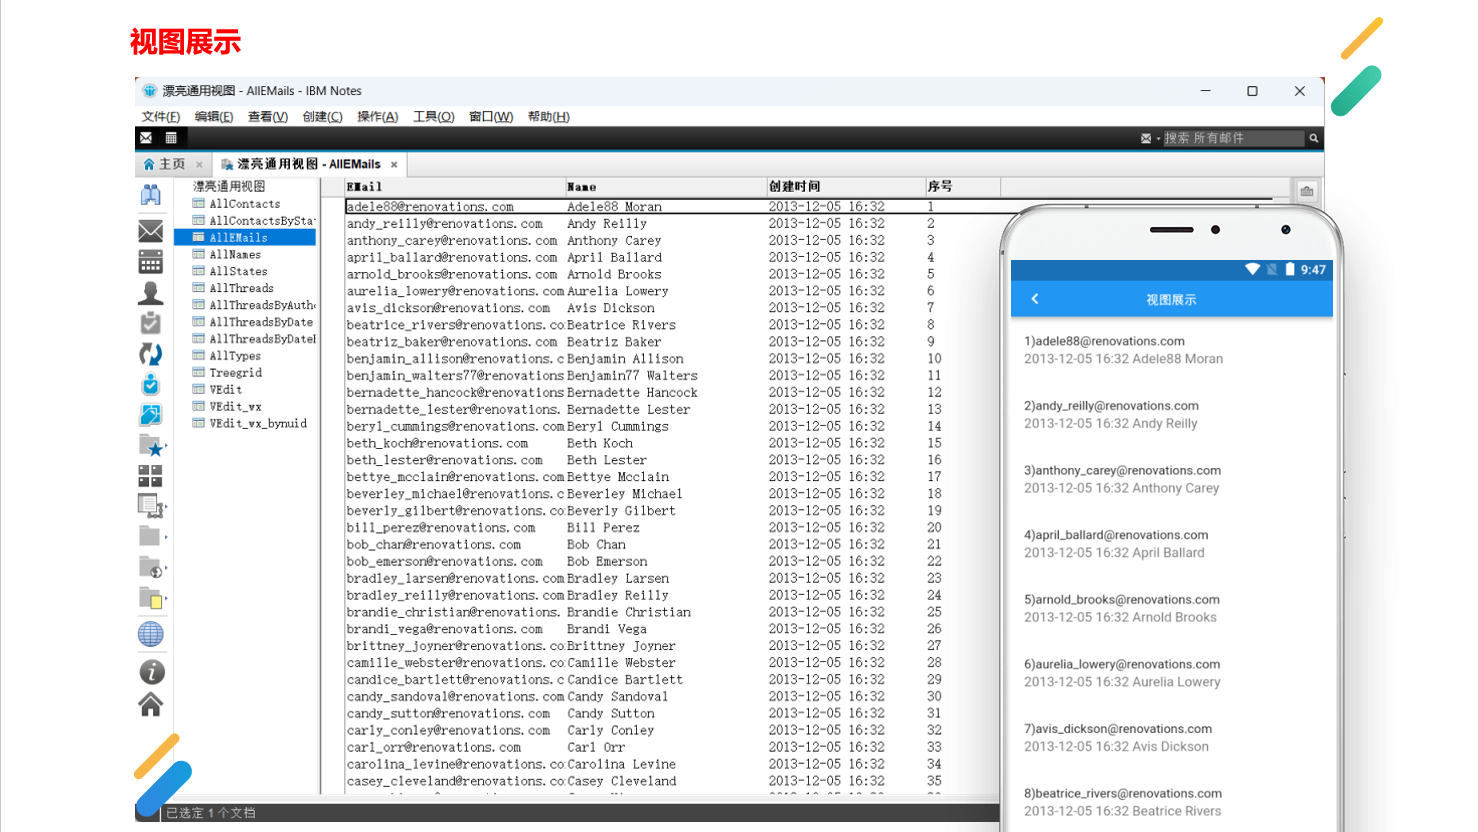Select the andy_reilly@renovations.com row
Image resolution: width=1478 pixels, height=832 pixels.
pos(671,224)
